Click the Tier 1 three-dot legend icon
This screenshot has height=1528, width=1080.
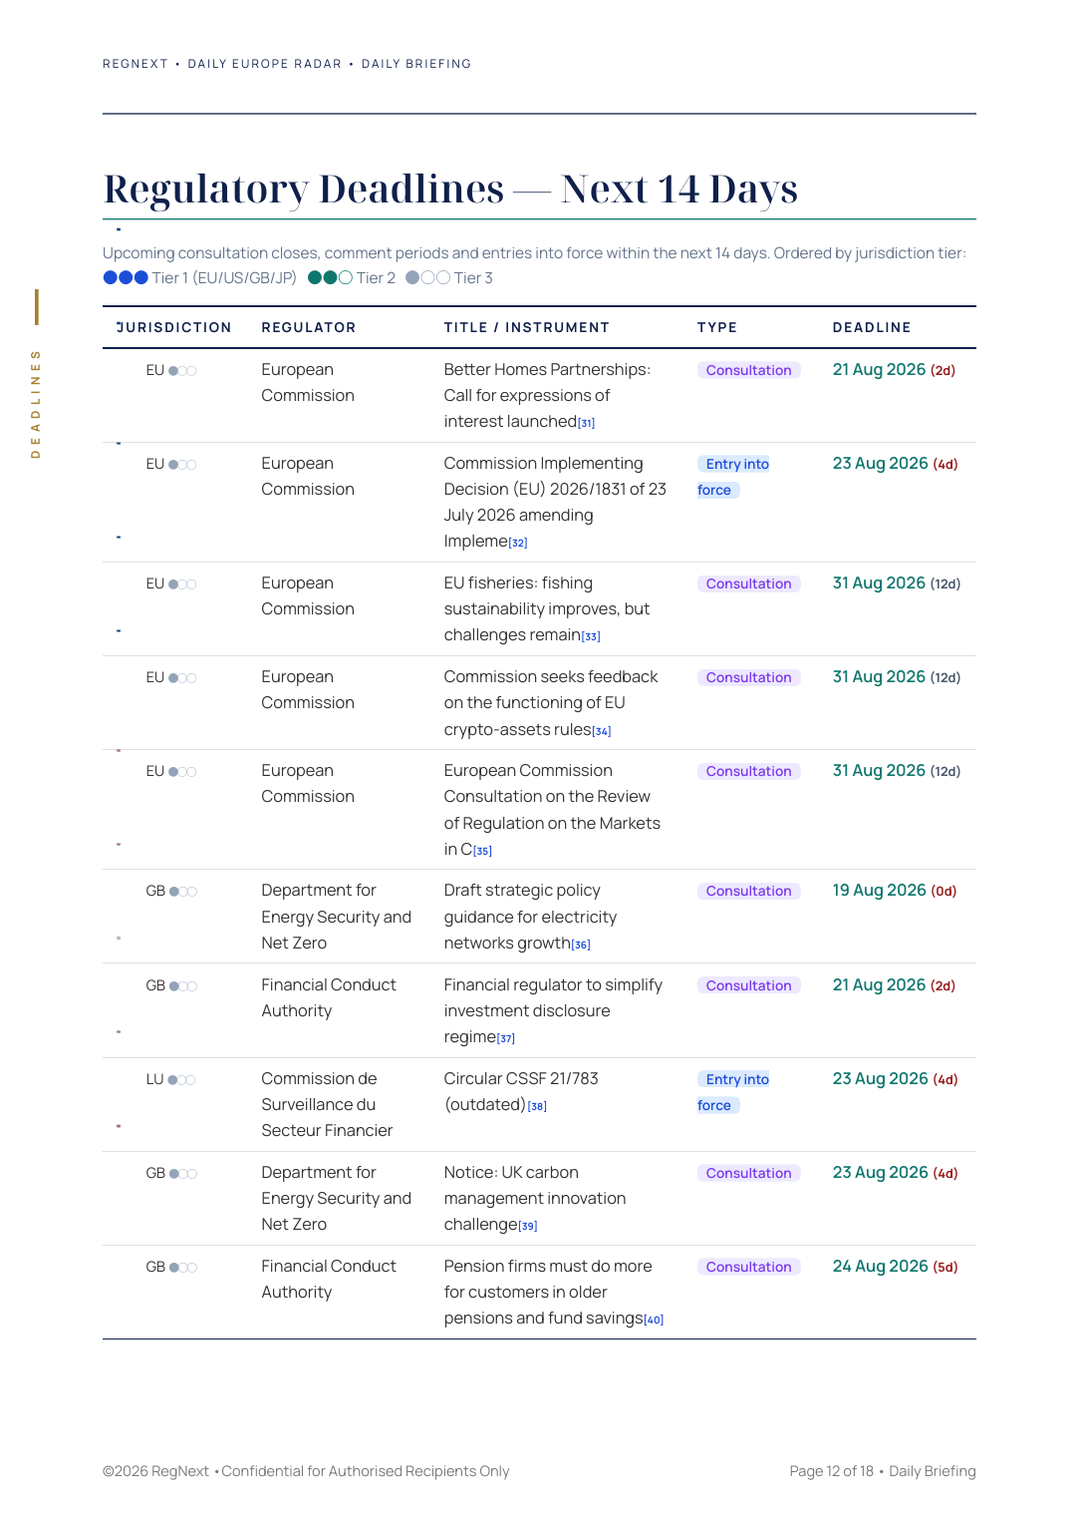tap(126, 278)
